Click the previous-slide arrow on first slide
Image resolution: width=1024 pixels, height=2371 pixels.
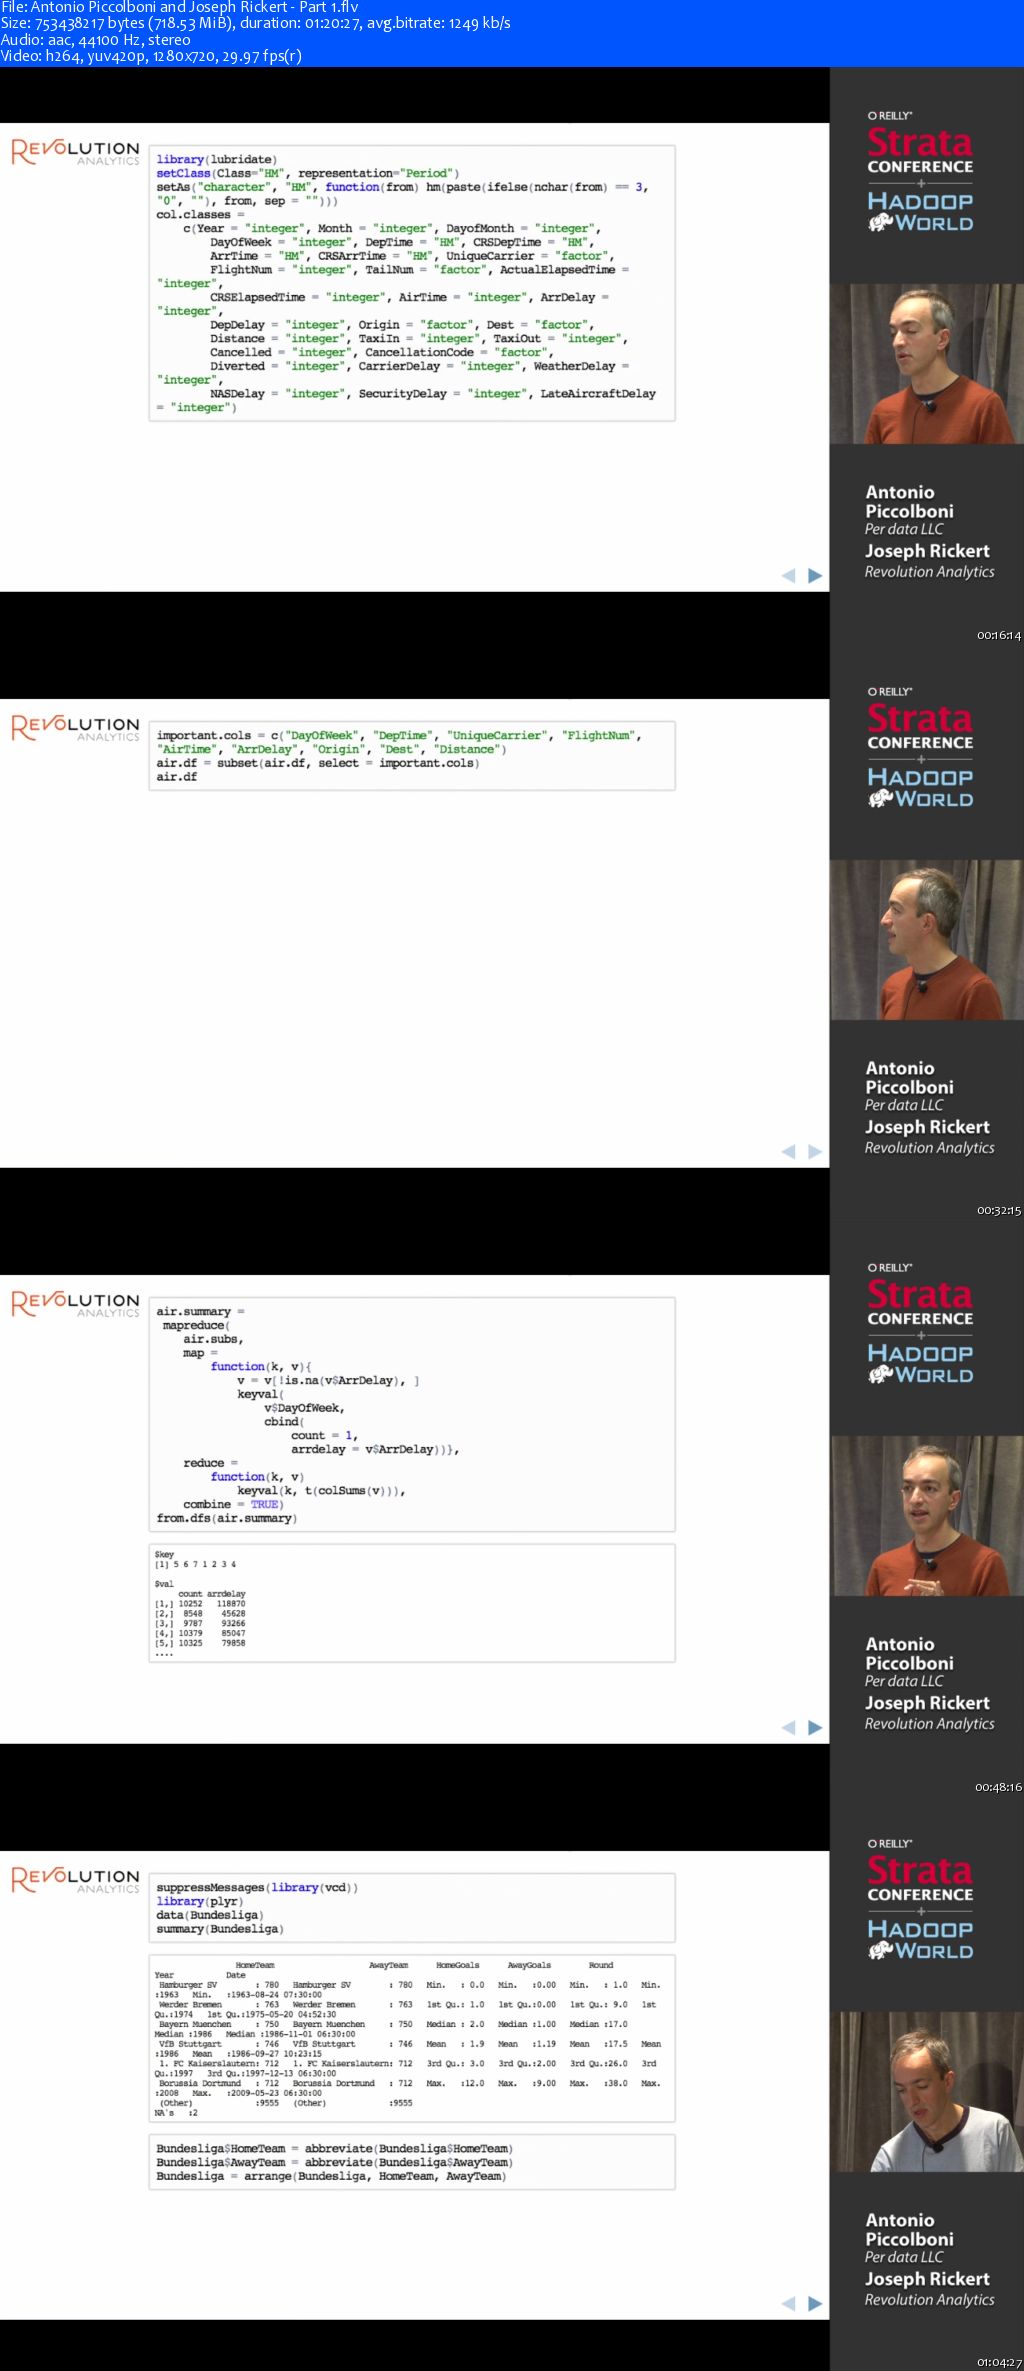[x=788, y=575]
